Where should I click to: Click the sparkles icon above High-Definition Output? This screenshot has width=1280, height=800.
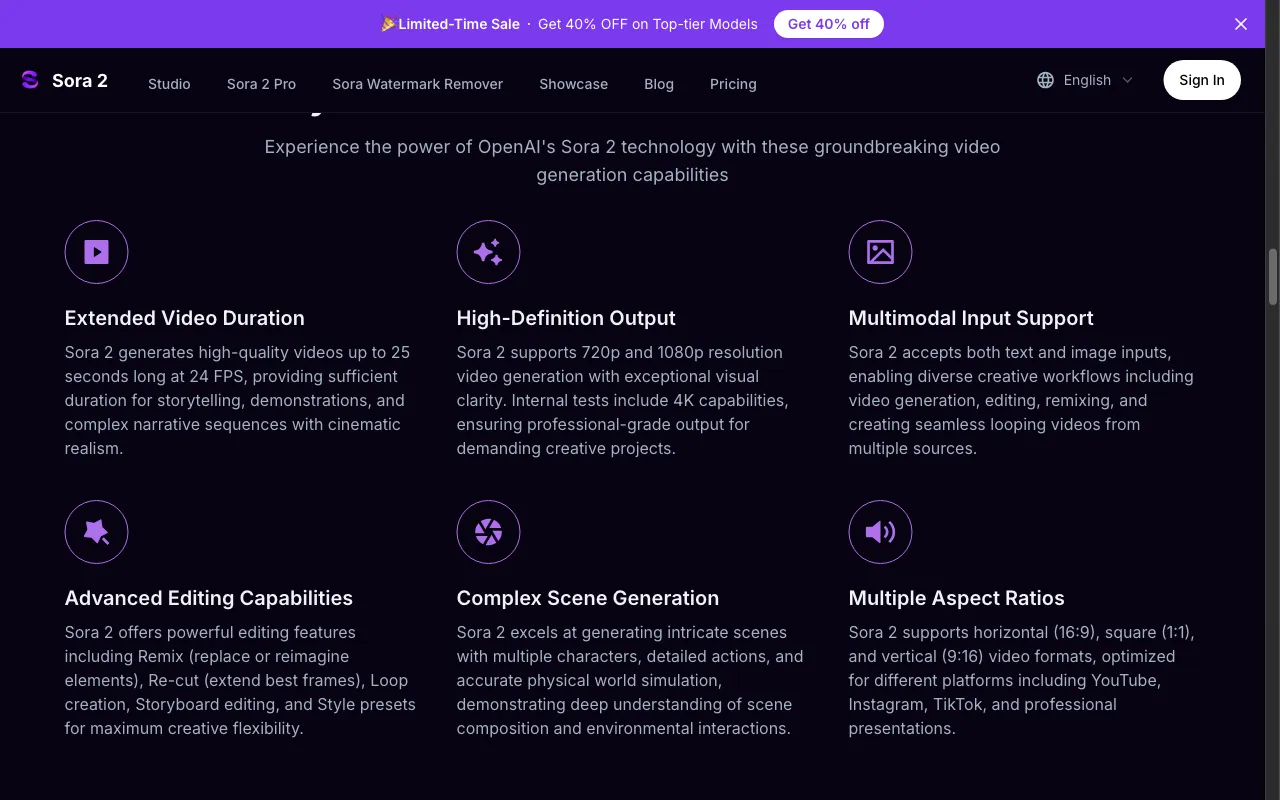tap(488, 252)
